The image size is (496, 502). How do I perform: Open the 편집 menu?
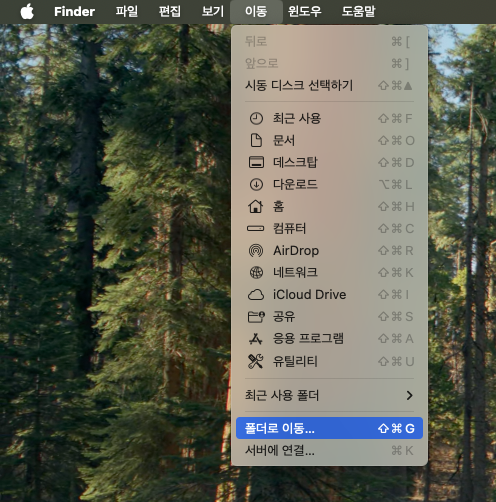(x=169, y=12)
